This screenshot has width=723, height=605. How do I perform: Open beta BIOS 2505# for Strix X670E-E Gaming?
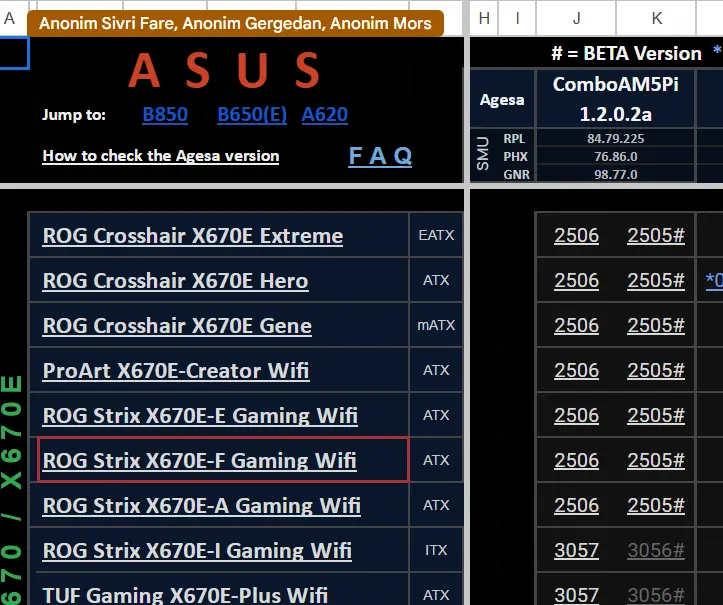656,415
